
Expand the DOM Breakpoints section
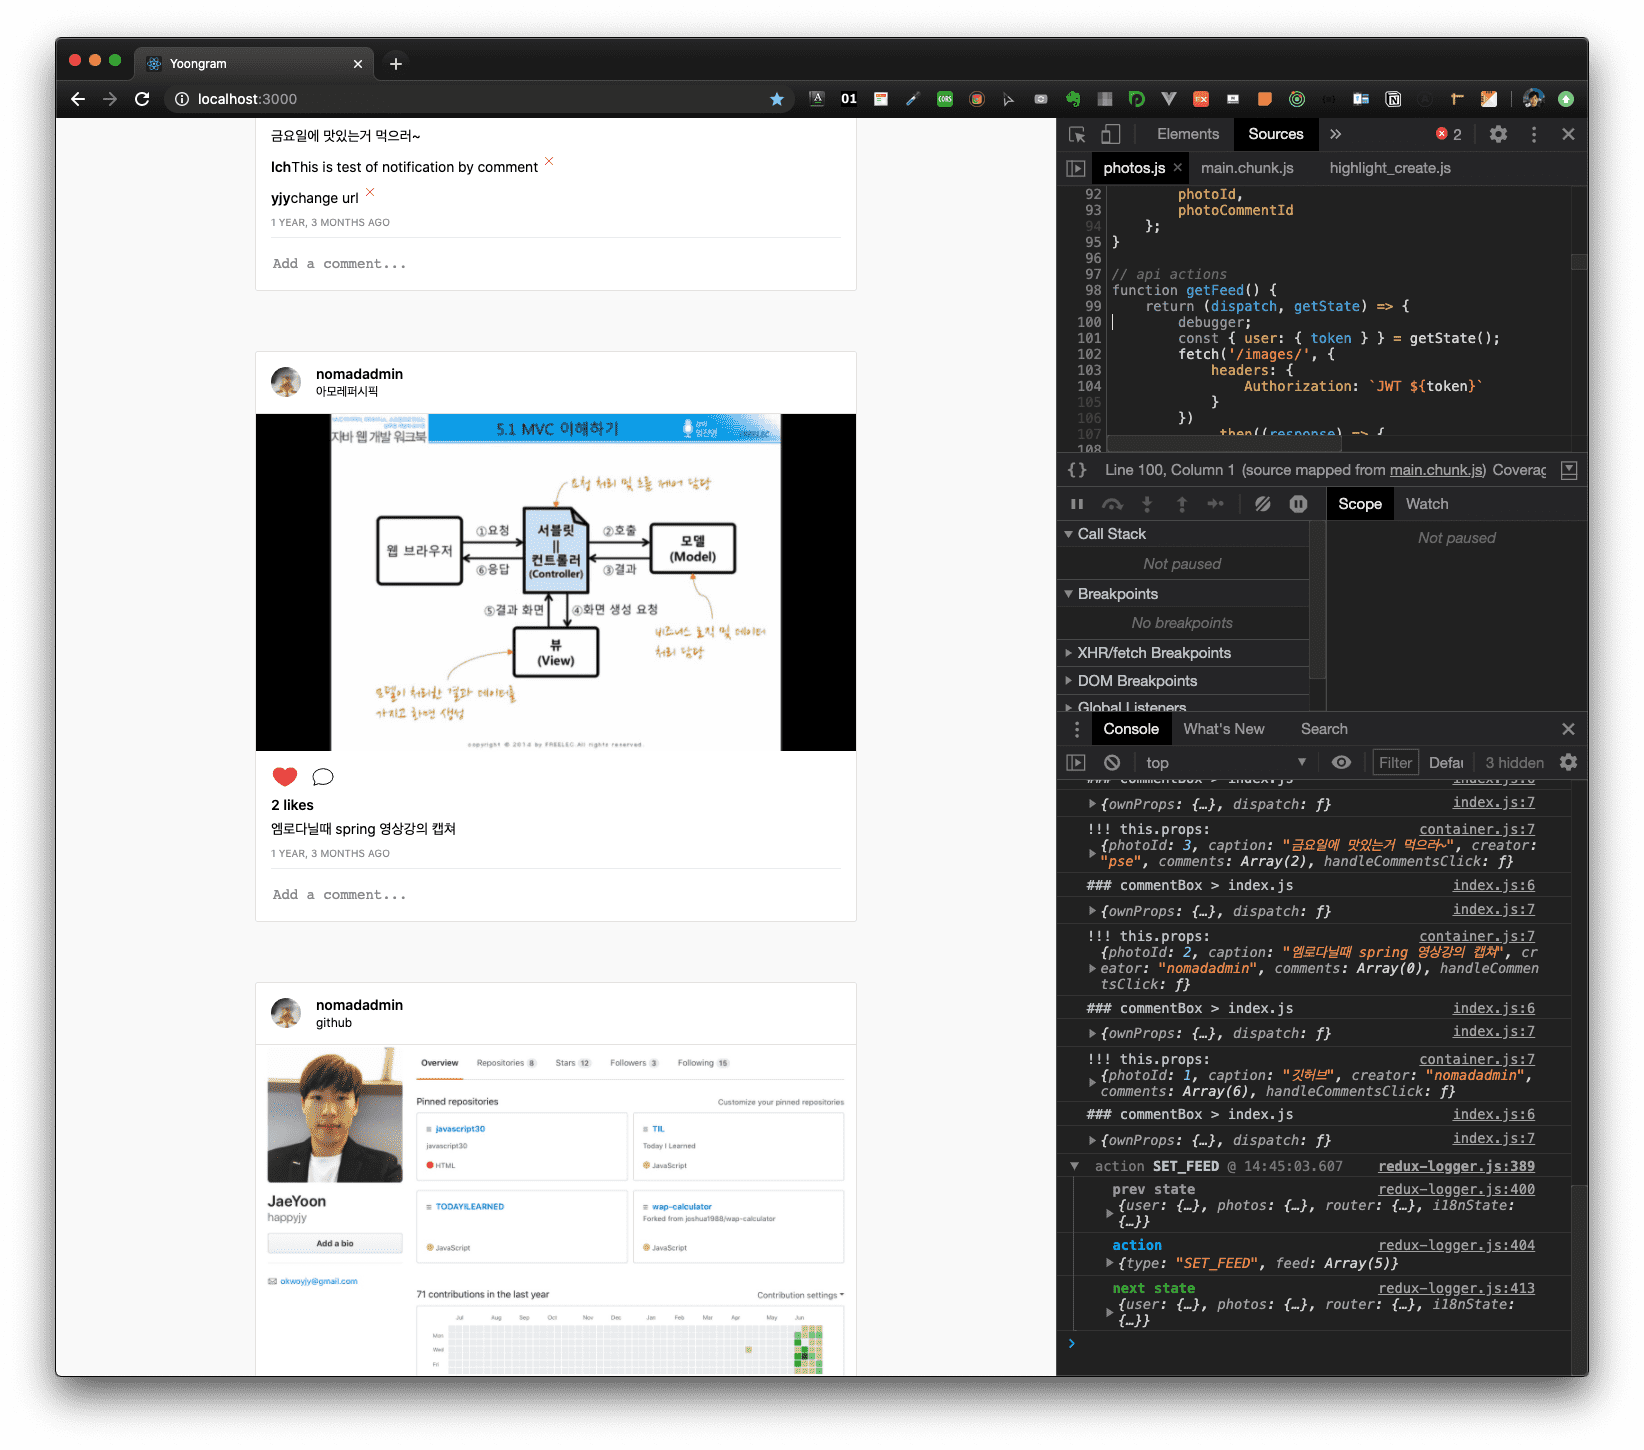pyautogui.click(x=1137, y=681)
